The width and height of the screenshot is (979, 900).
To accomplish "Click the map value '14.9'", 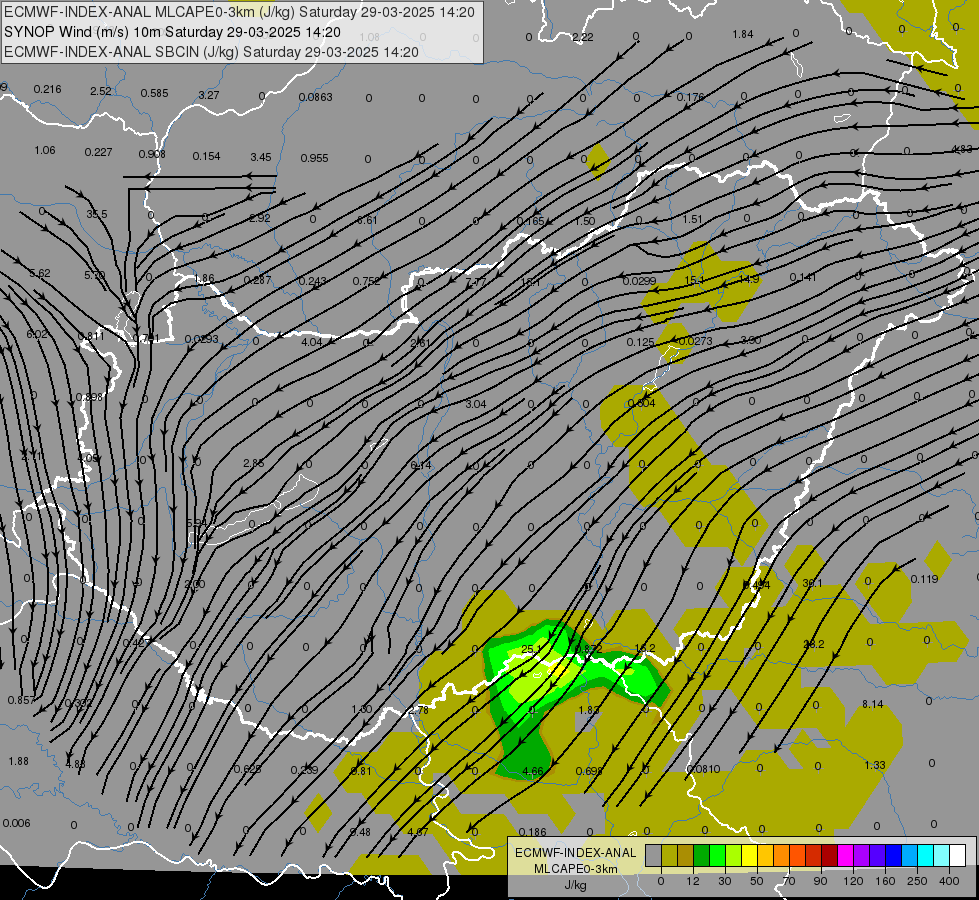I will (x=749, y=279).
